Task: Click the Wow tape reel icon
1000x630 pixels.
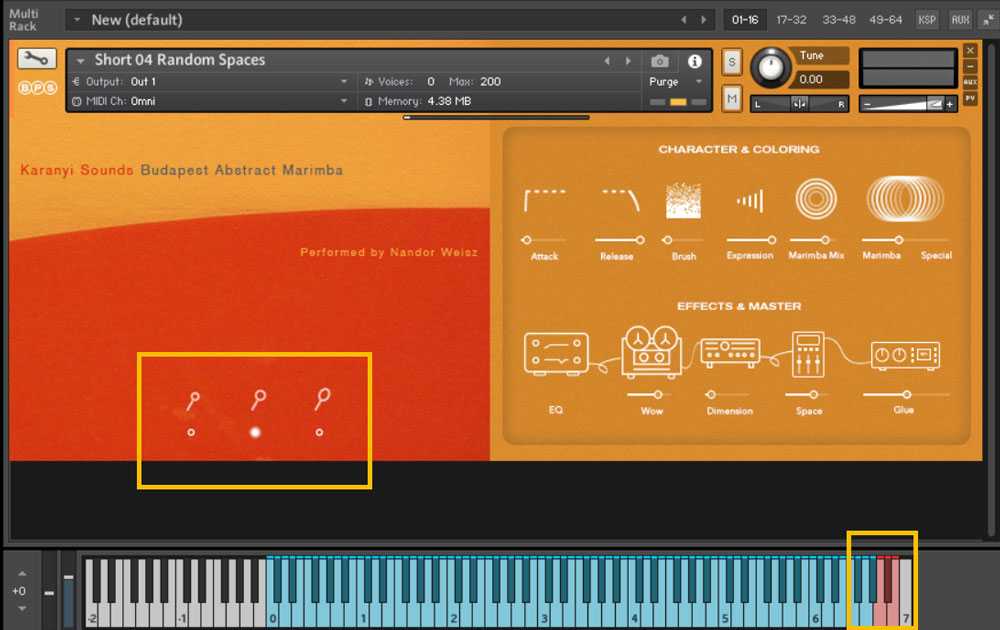Action: click(651, 351)
